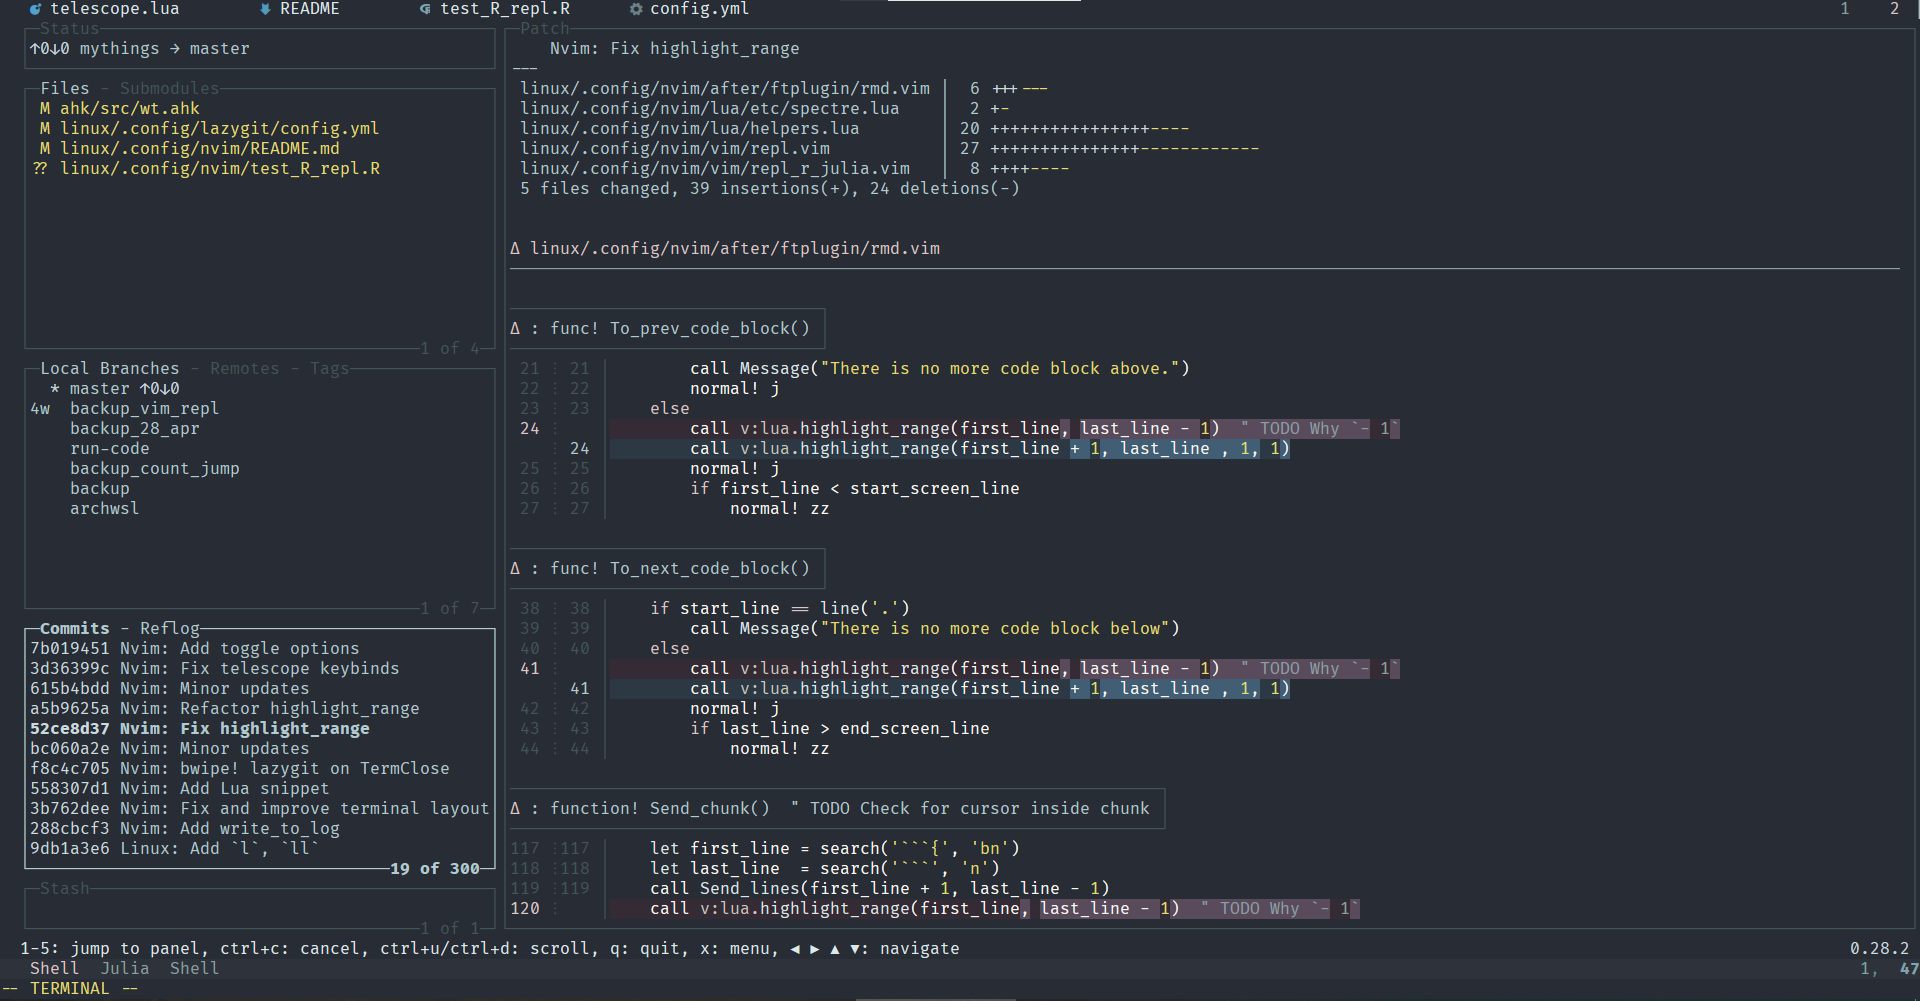This screenshot has width=1920, height=1001.
Task: Click the 'Nvim: Fix highlight_range' patch title
Action: pyautogui.click(x=675, y=48)
